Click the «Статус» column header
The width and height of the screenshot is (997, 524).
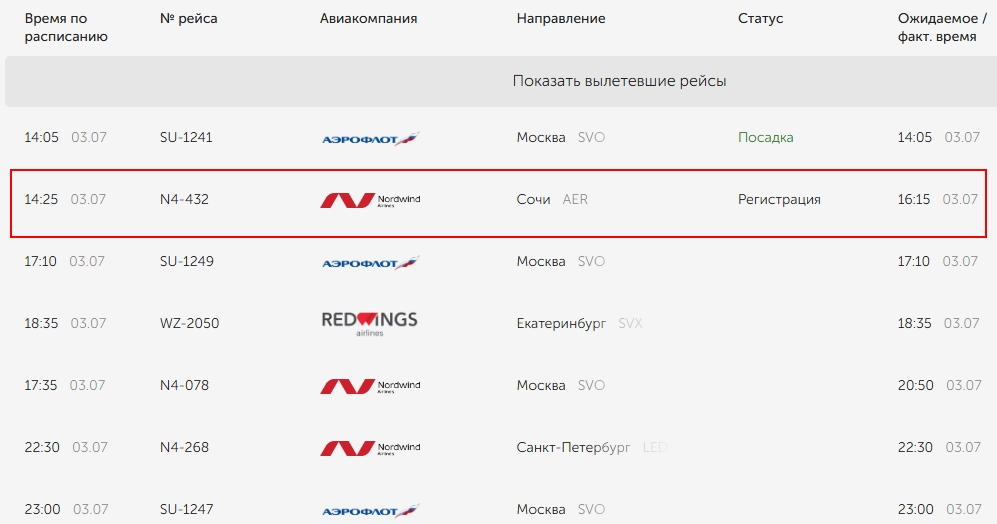760,18
